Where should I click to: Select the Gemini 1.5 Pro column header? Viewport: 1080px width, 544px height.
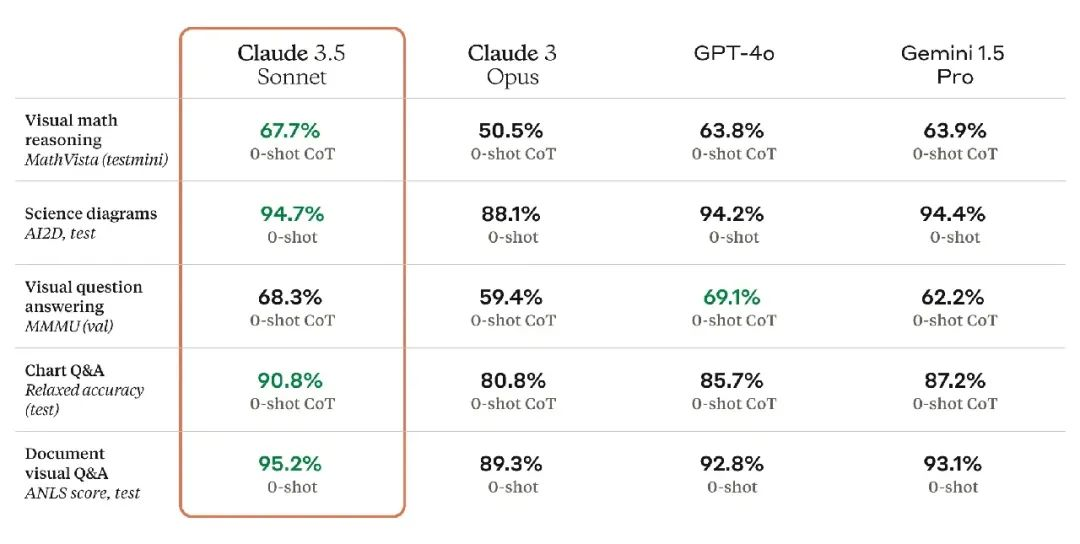click(x=953, y=64)
